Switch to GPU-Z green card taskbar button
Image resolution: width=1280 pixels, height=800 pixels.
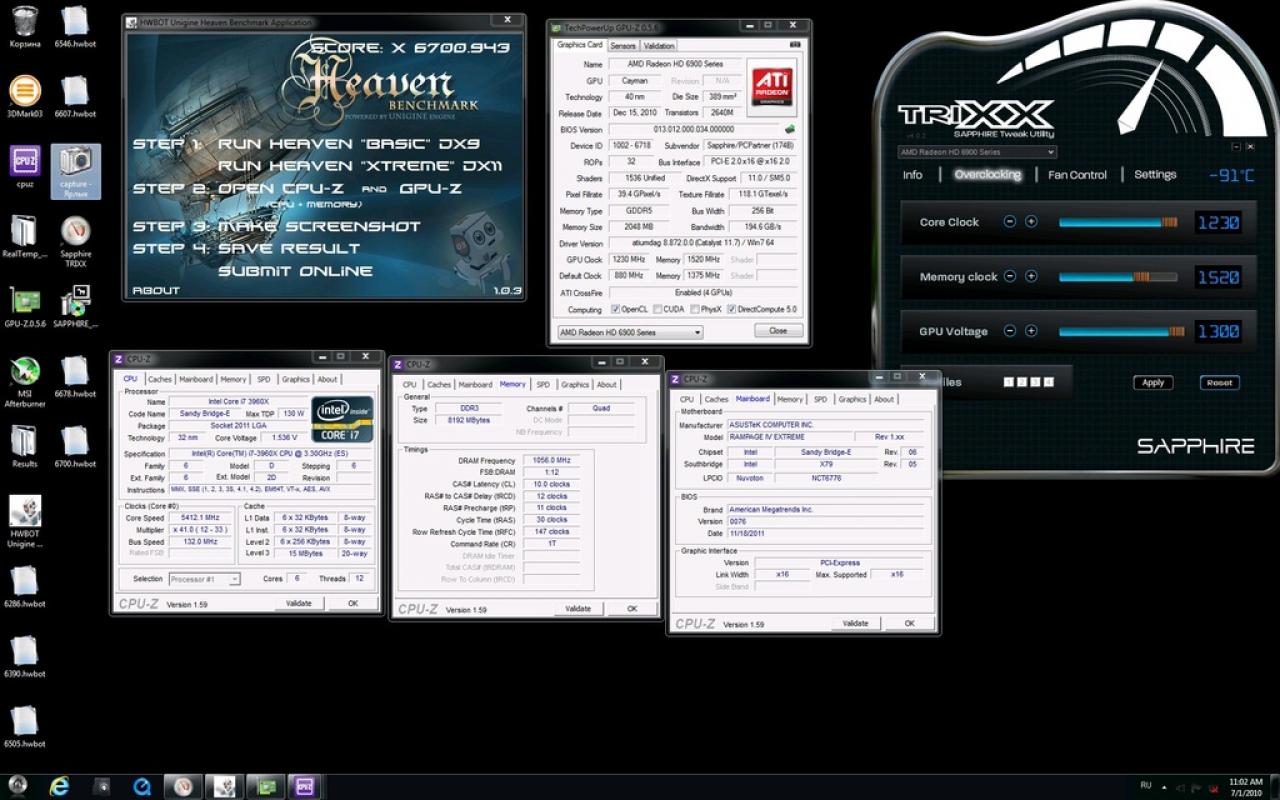[265, 786]
